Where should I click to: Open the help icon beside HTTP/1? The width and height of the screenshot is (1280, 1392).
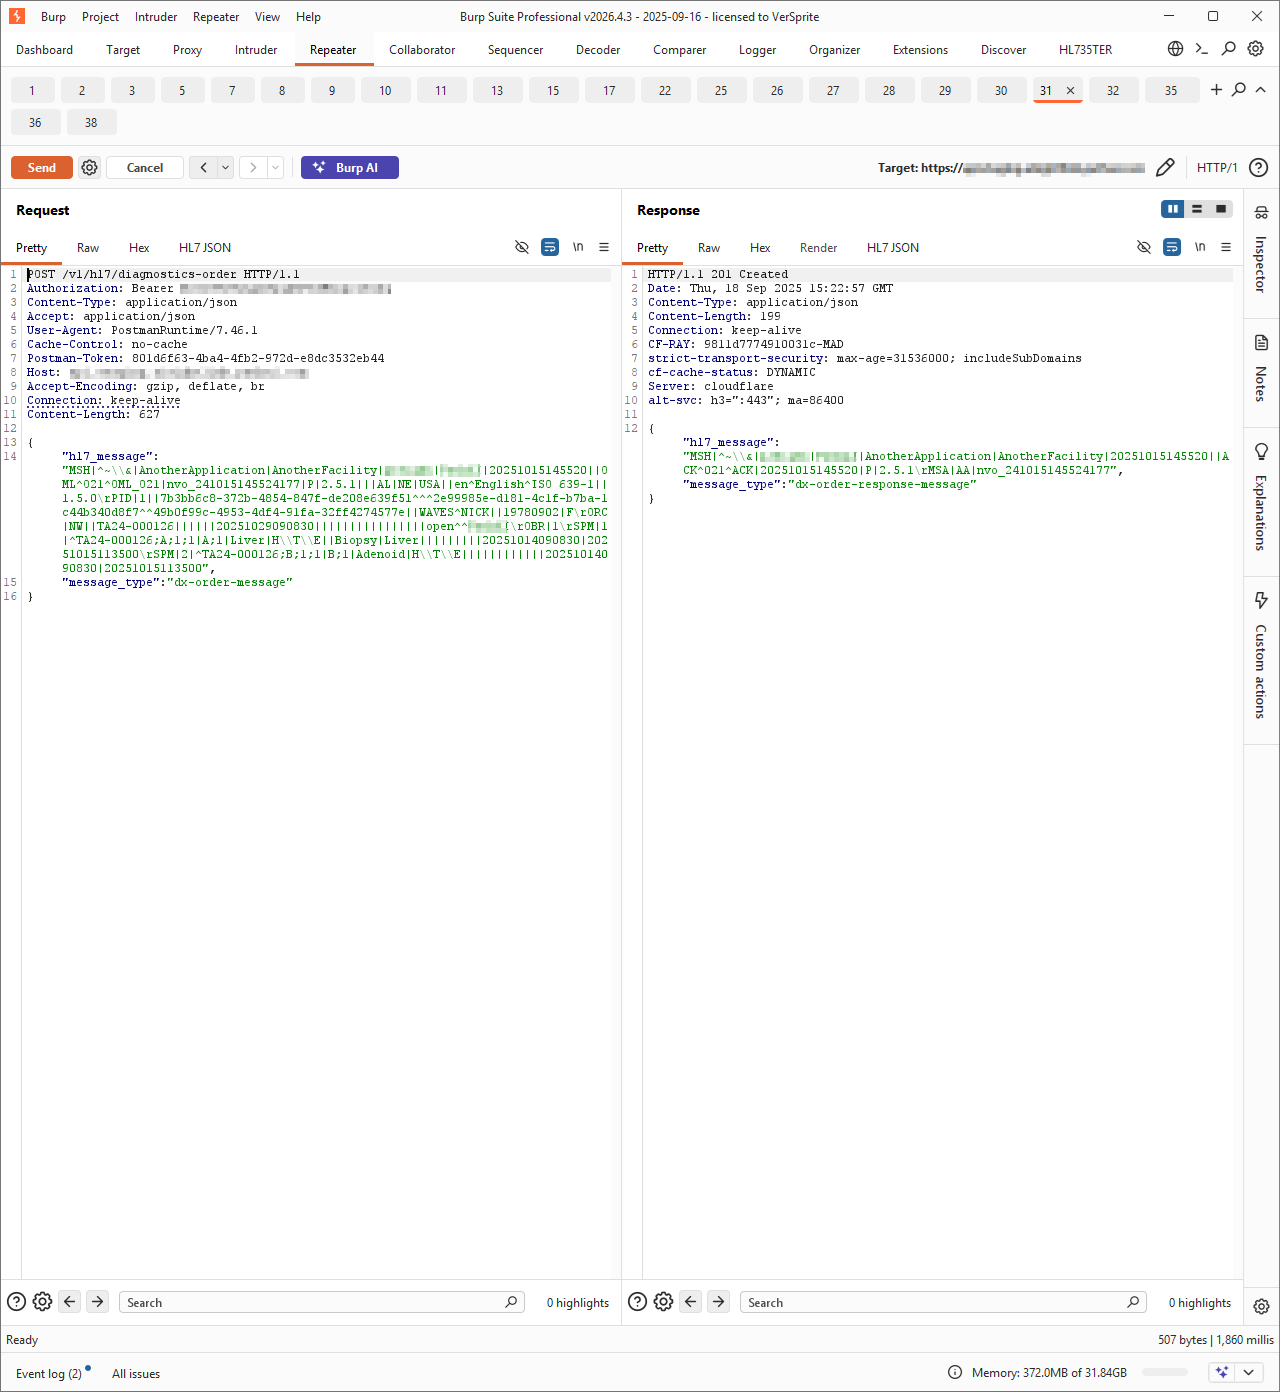tap(1259, 168)
